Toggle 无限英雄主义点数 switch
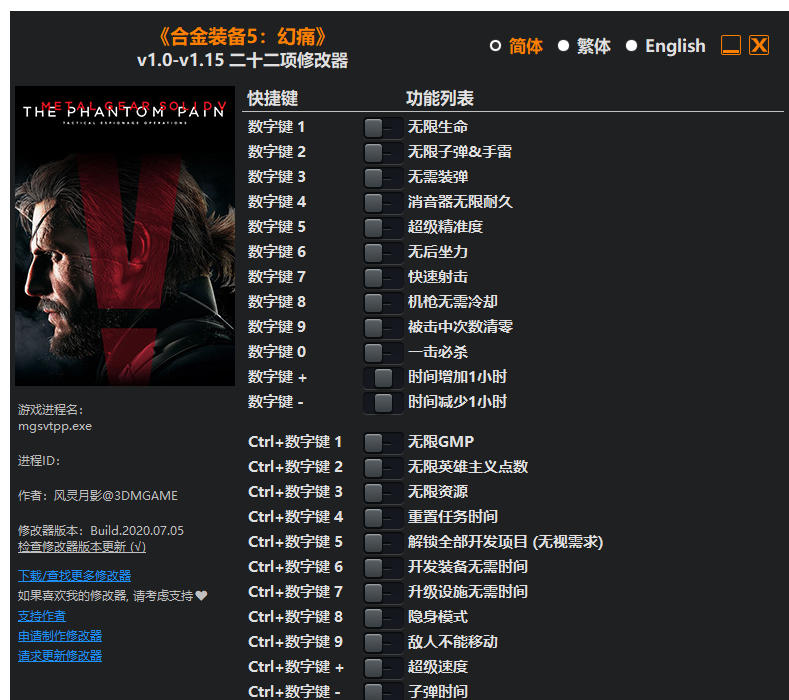Screen dimensions: 789x700 (383, 468)
